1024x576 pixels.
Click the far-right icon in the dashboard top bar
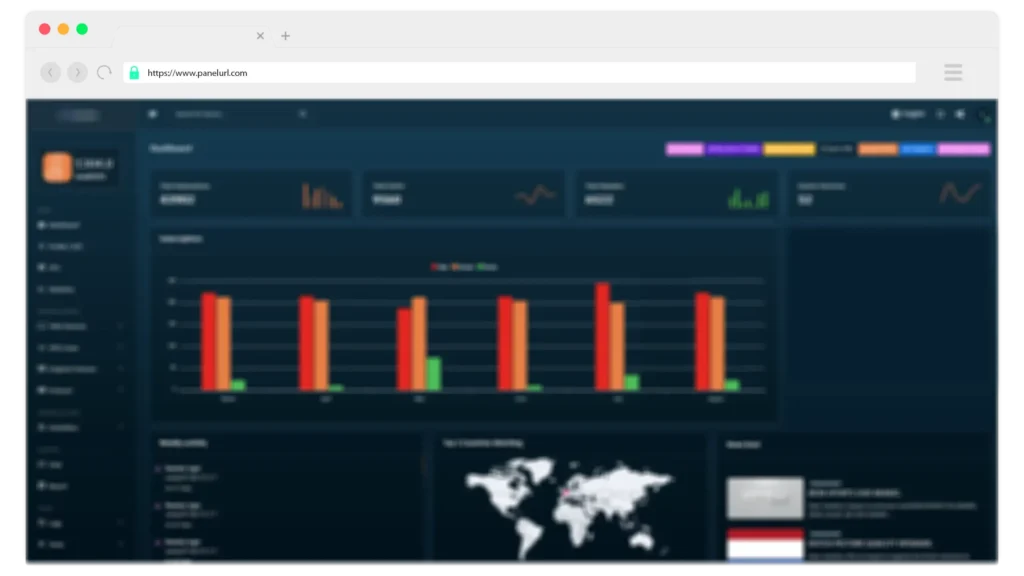984,115
